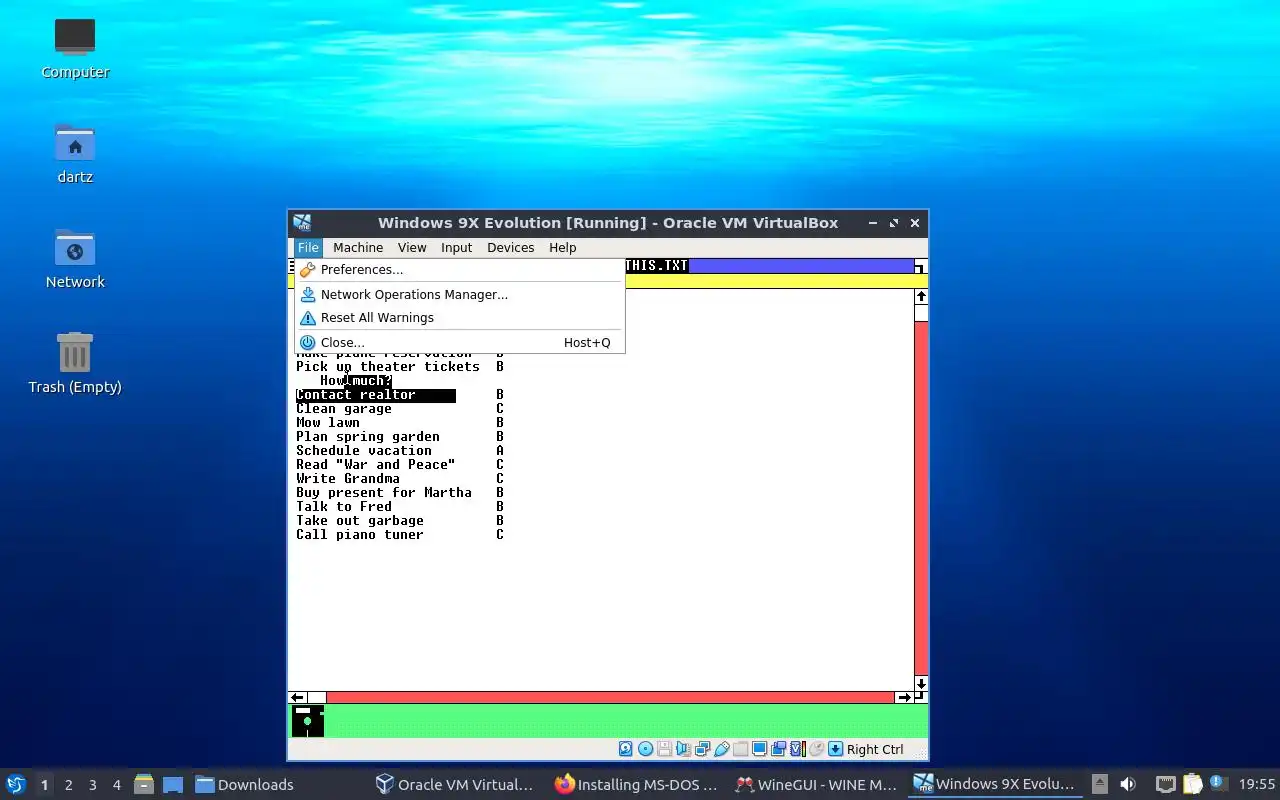Open the Computer desktop icon
Screen dimensions: 1280x800
[x=75, y=48]
